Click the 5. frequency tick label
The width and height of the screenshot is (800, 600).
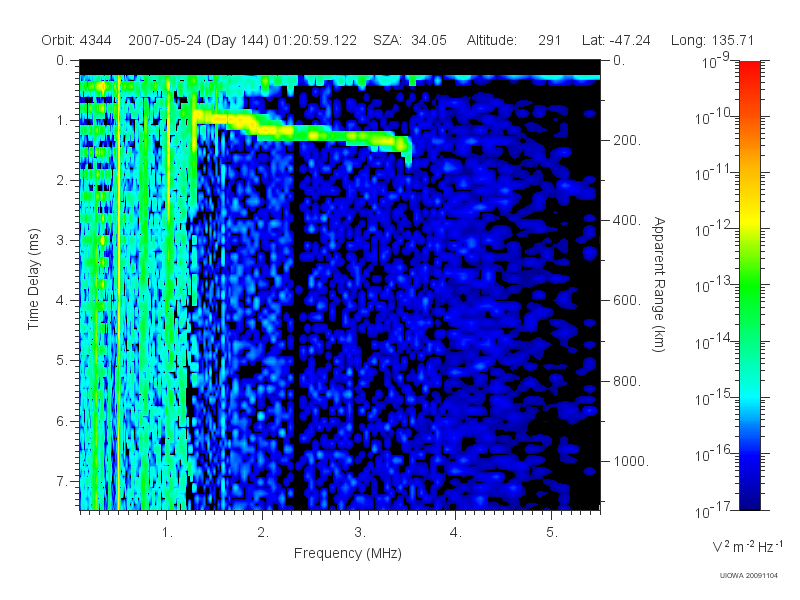(x=552, y=533)
